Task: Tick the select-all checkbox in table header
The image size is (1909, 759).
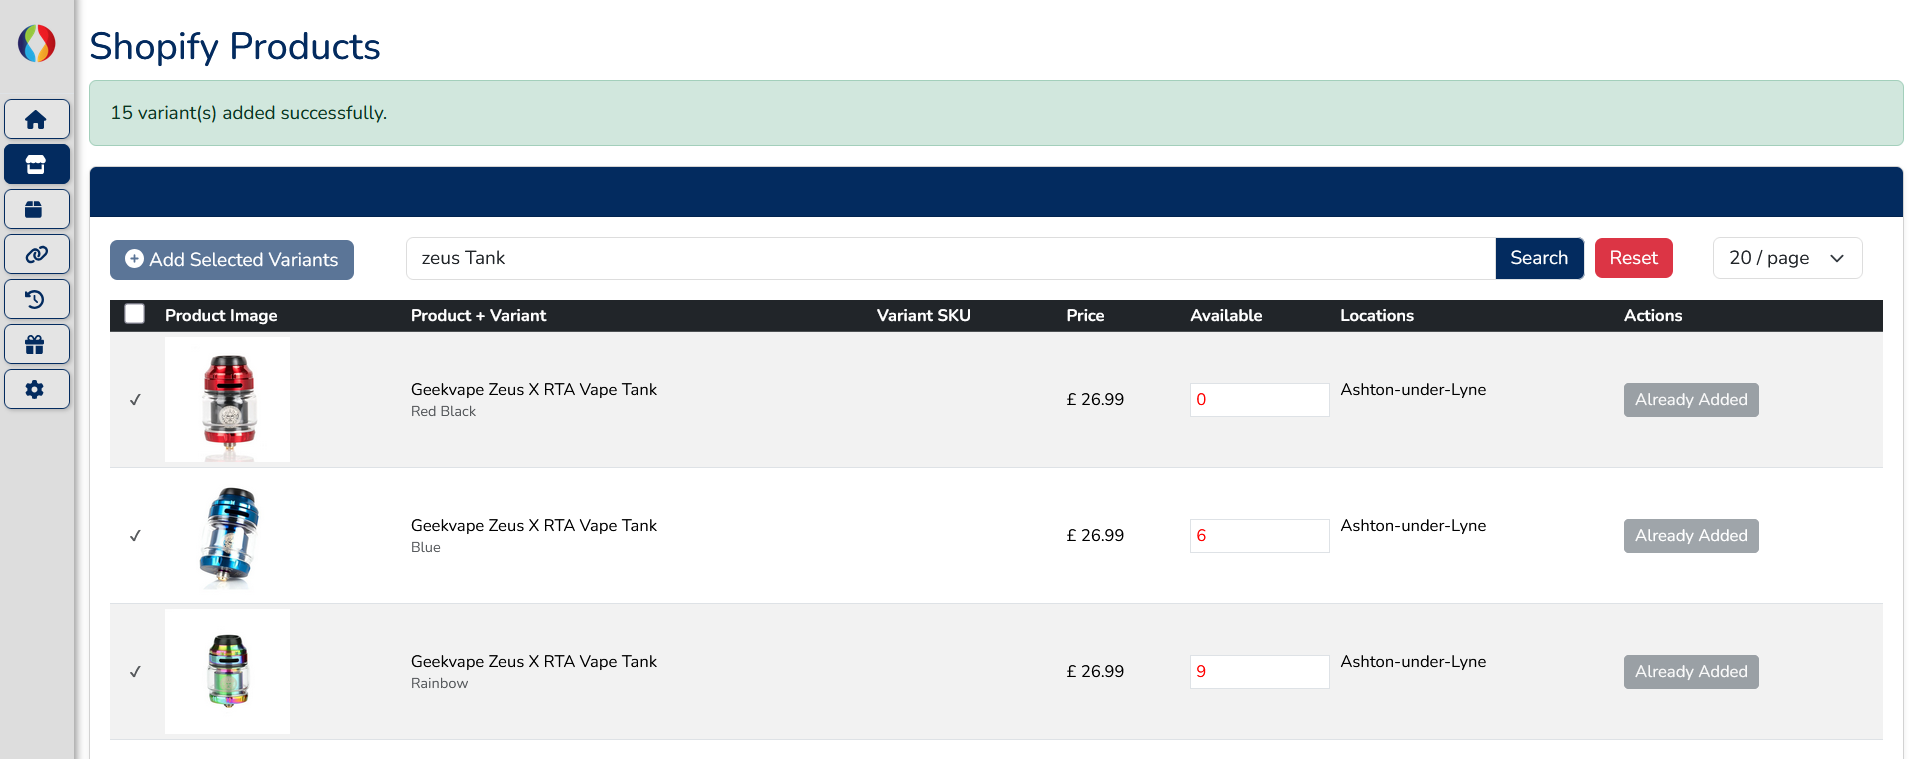Action: [135, 314]
